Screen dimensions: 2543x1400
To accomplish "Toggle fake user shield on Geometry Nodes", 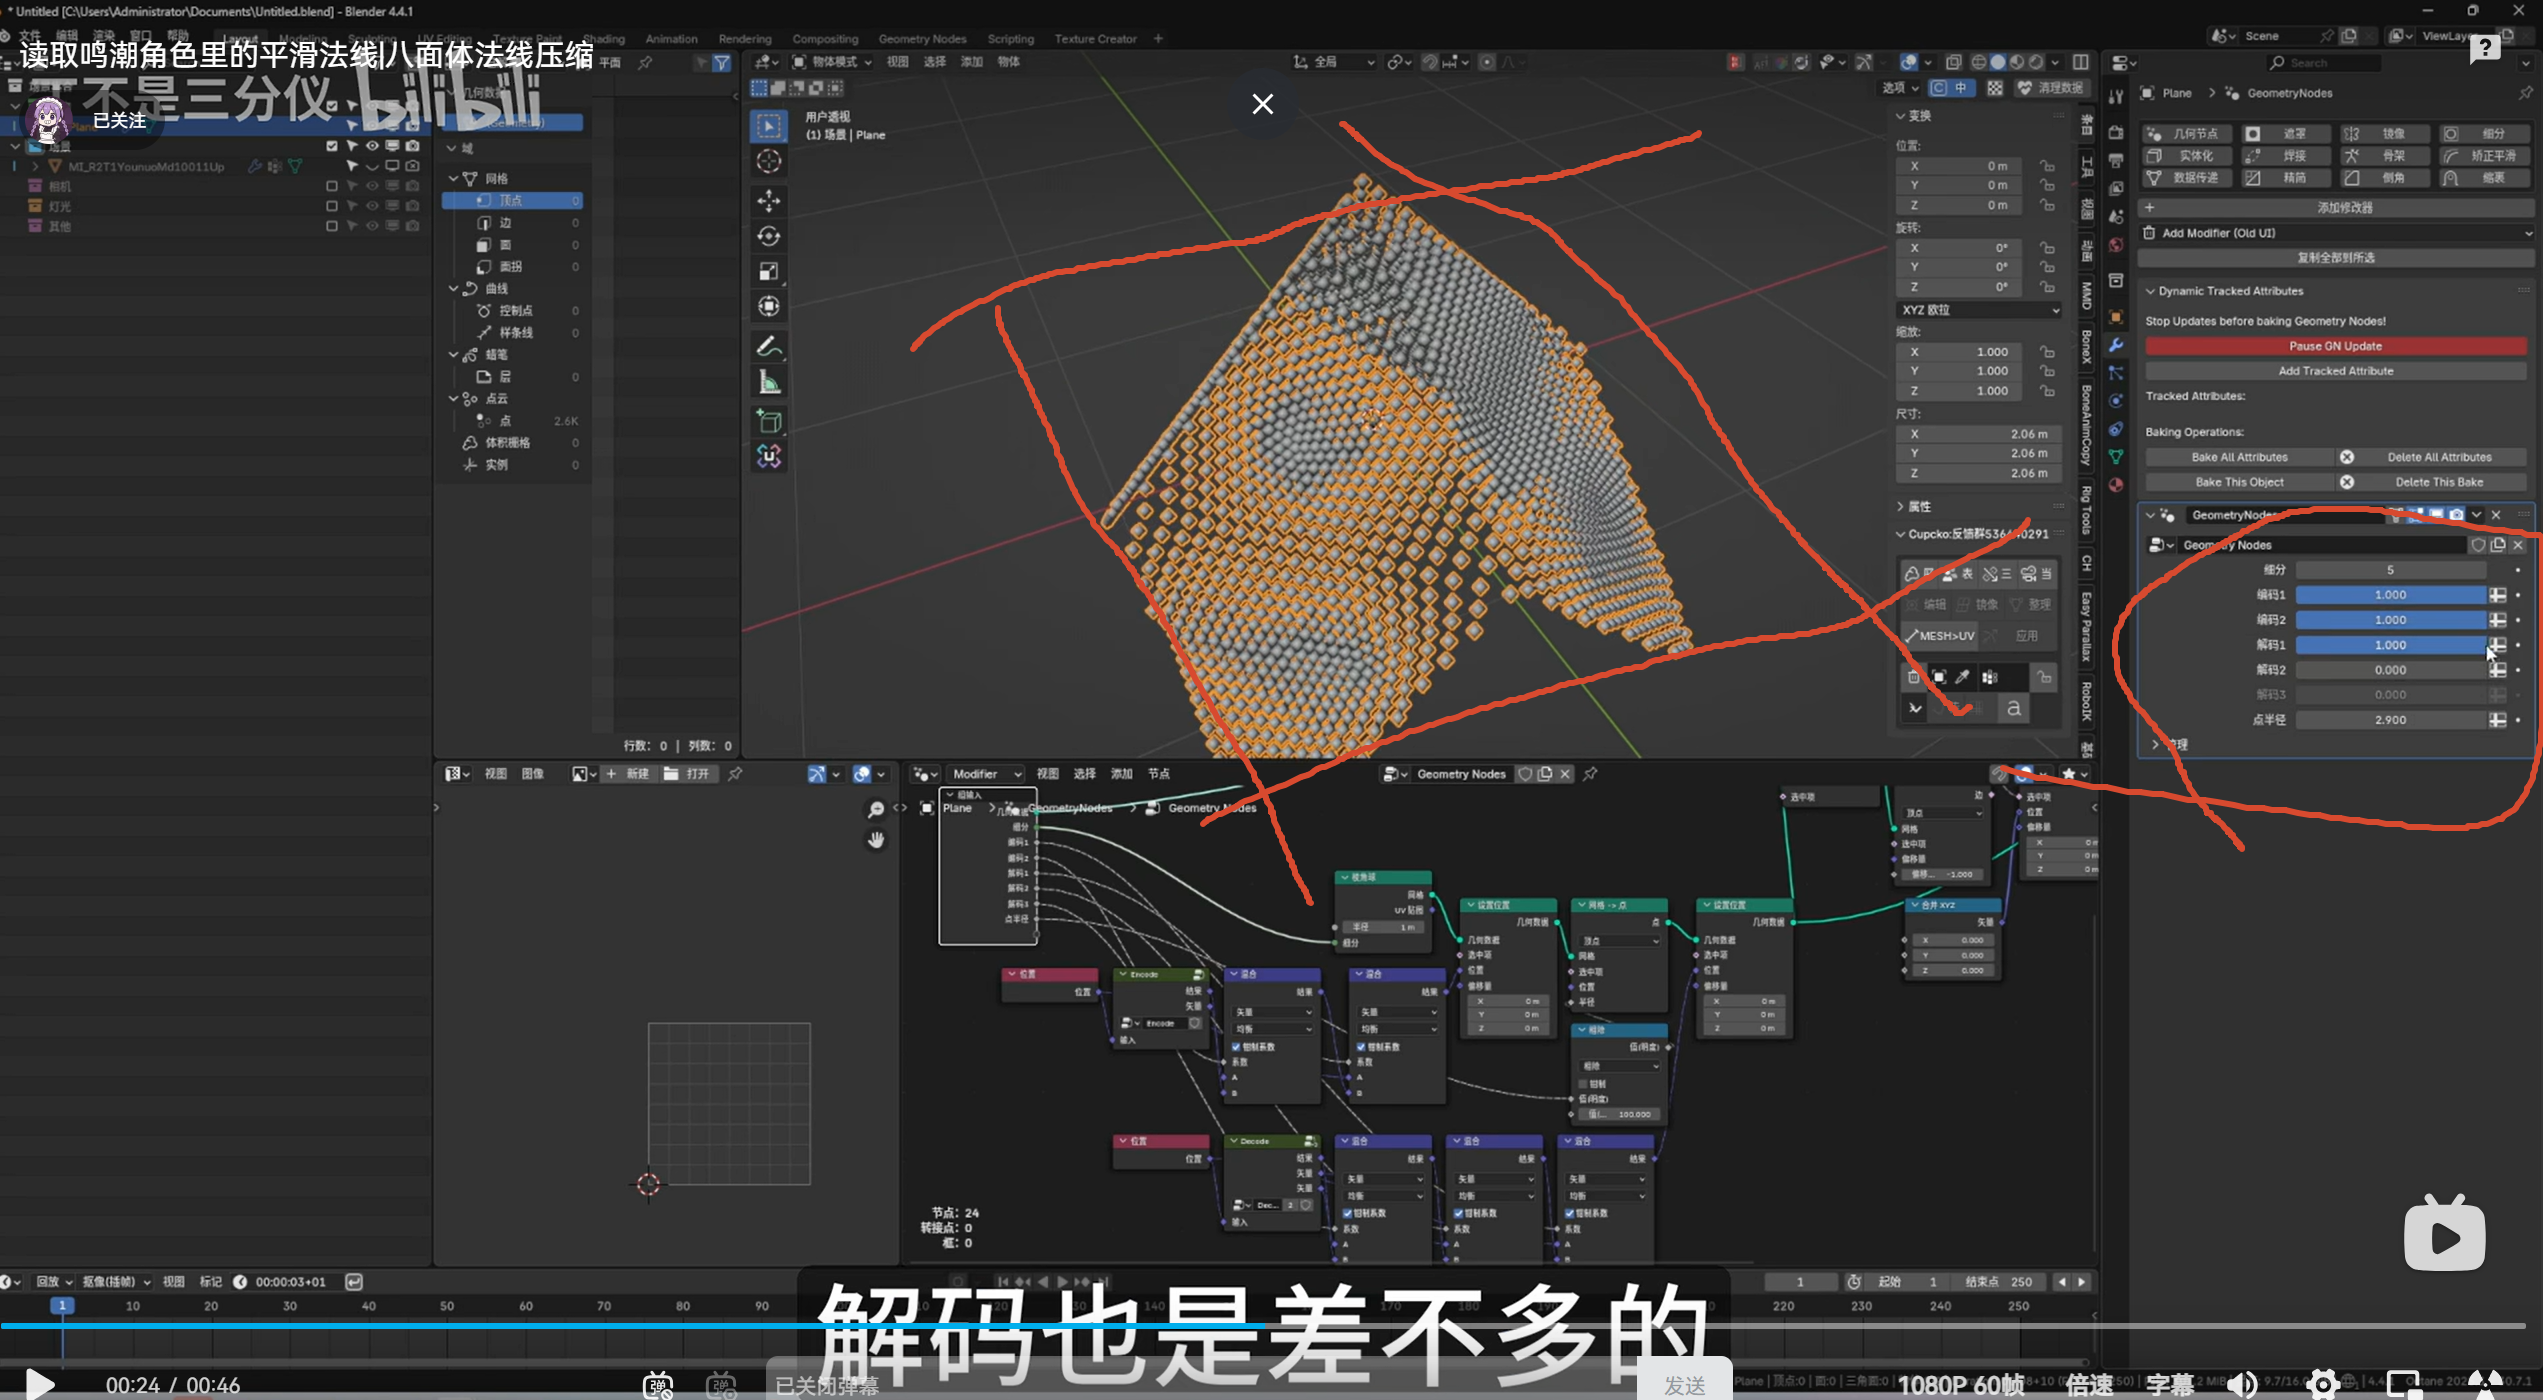I will click(x=2478, y=545).
